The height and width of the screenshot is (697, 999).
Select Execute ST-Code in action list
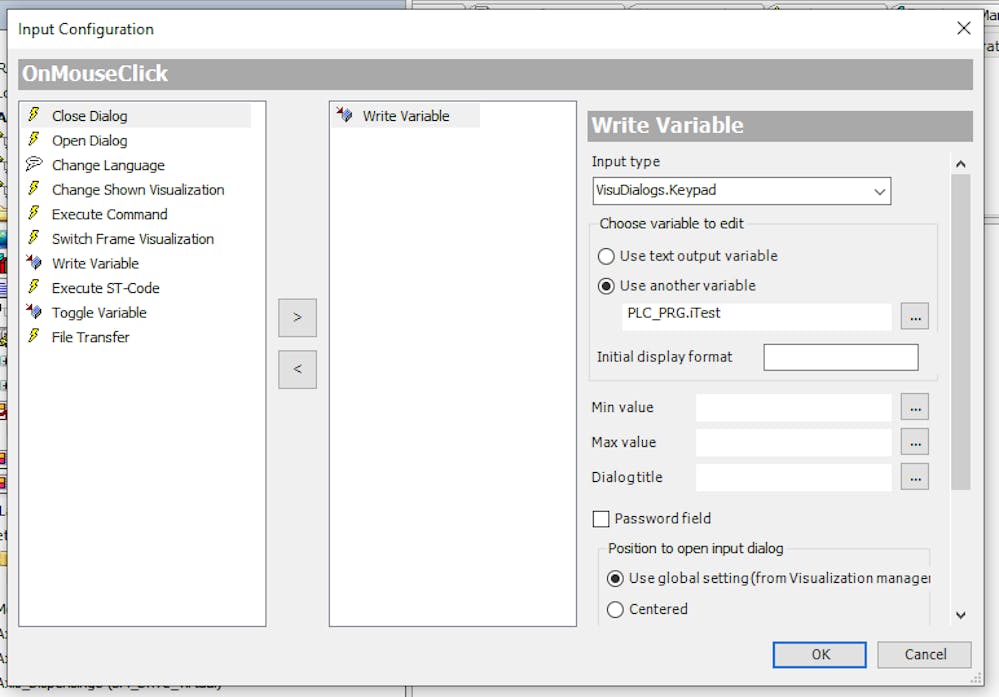click(x=105, y=288)
